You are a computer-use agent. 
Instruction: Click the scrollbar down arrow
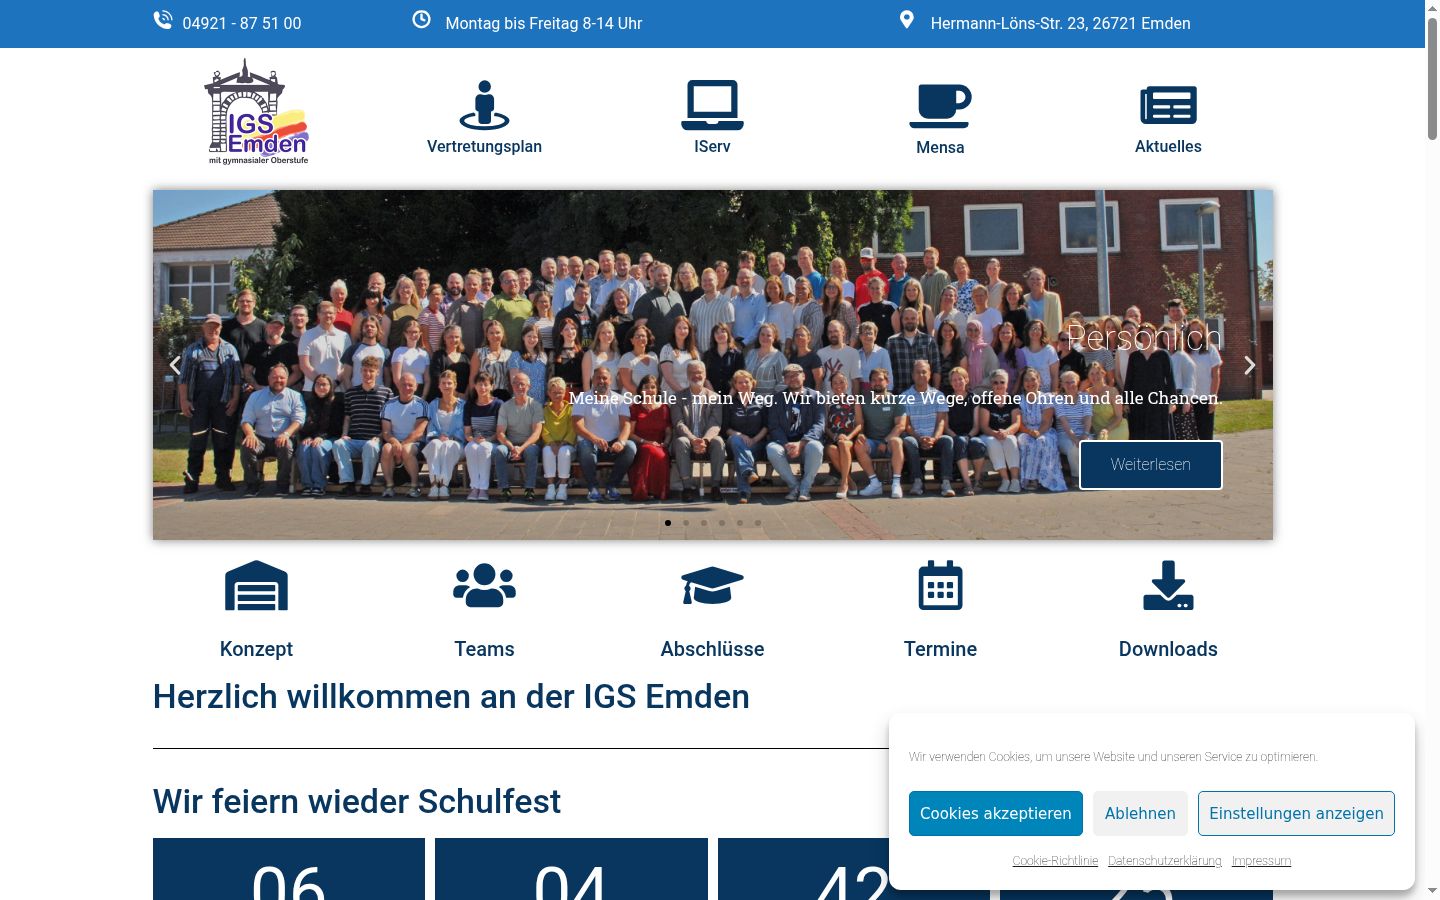tap(1432, 890)
